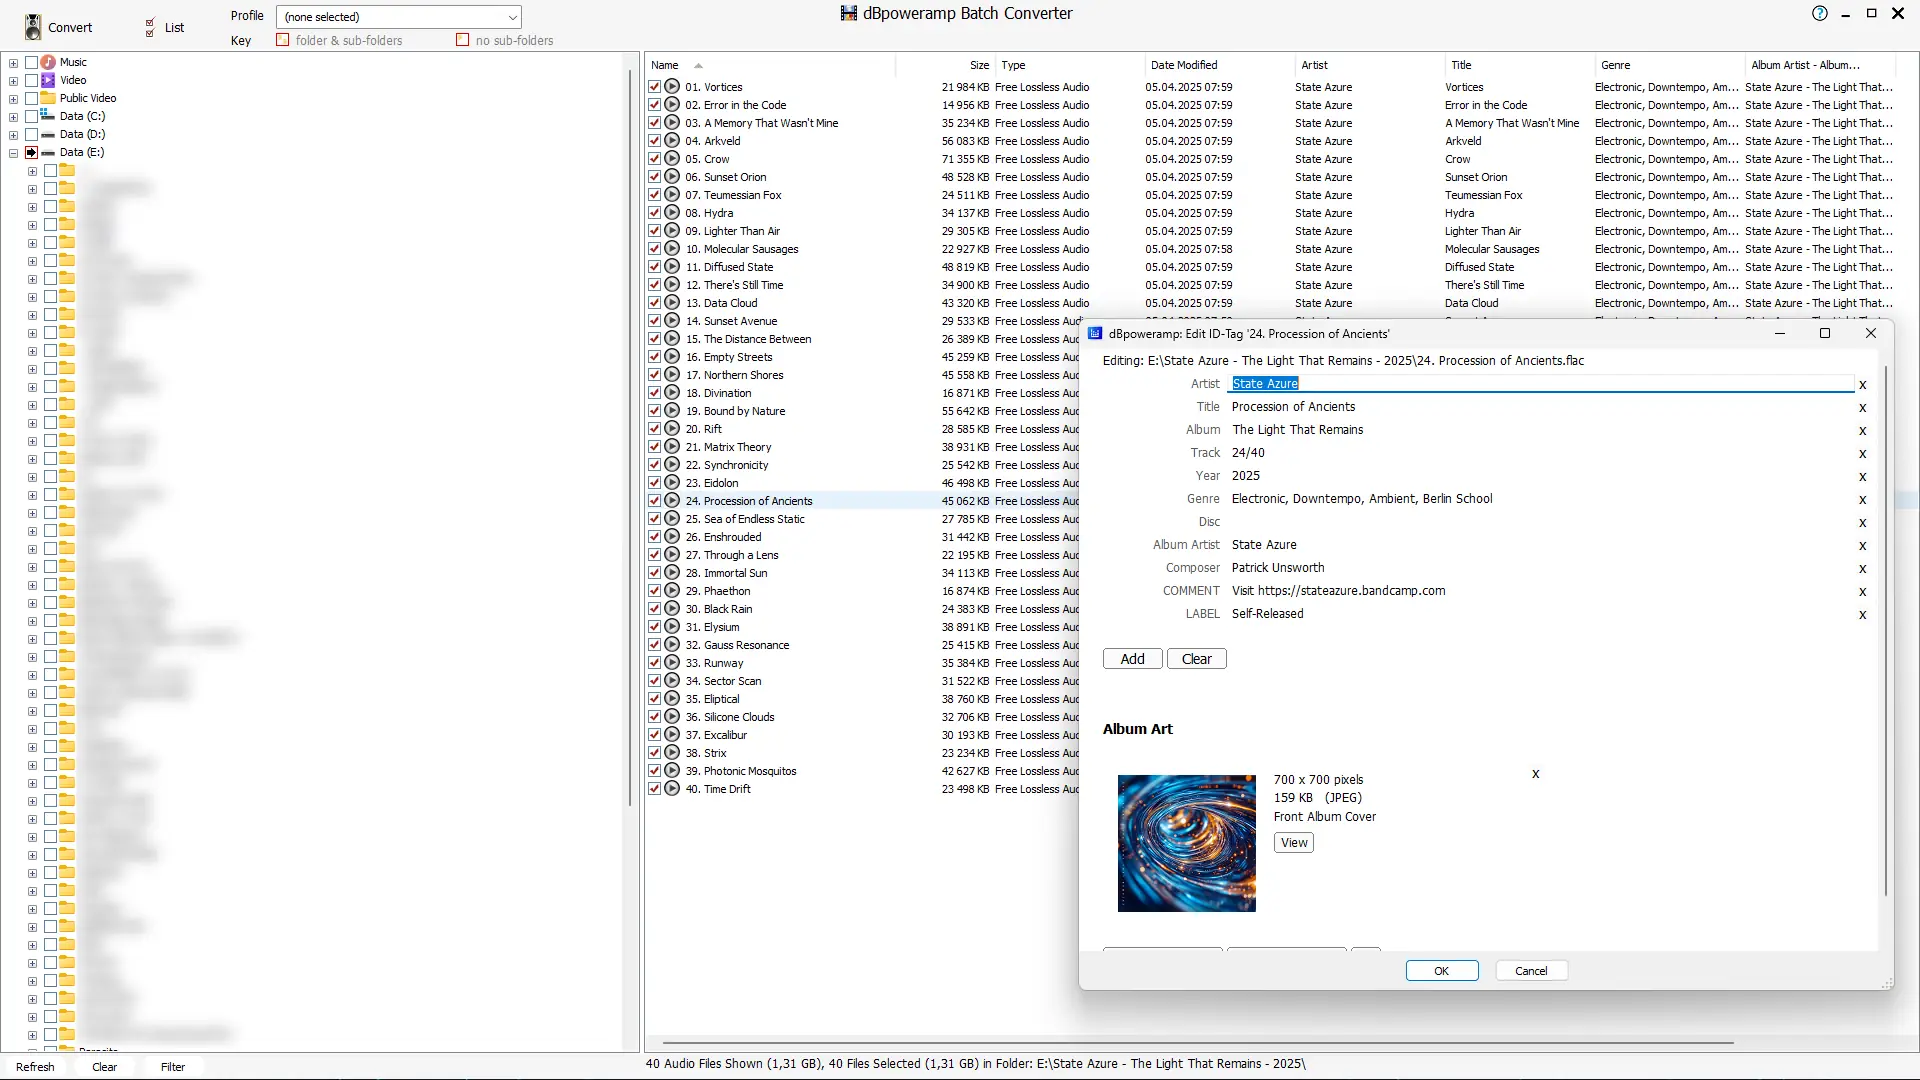Sort file list by Size column
This screenshot has height=1080, width=1920.
[x=978, y=65]
